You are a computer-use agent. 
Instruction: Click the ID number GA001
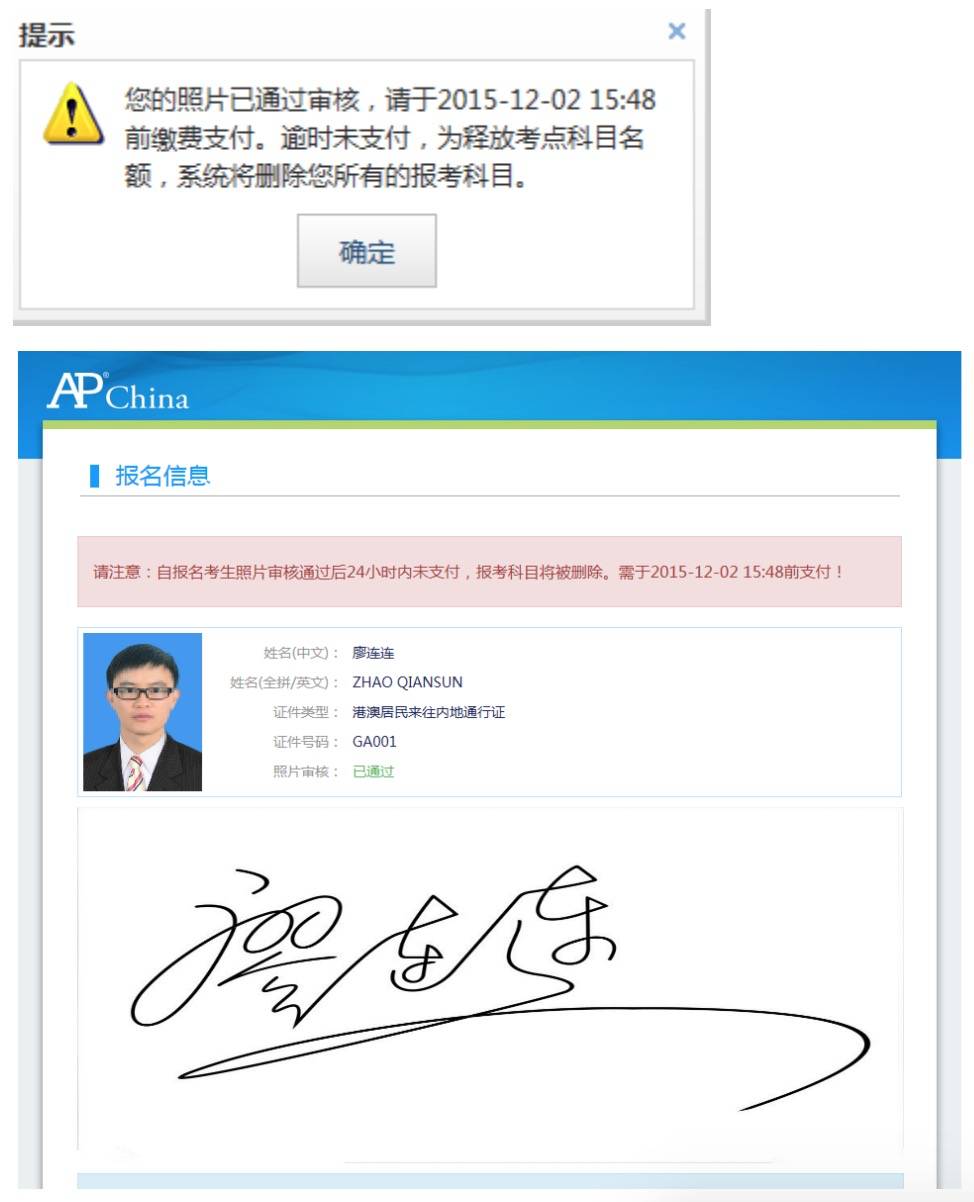pyautogui.click(x=374, y=742)
